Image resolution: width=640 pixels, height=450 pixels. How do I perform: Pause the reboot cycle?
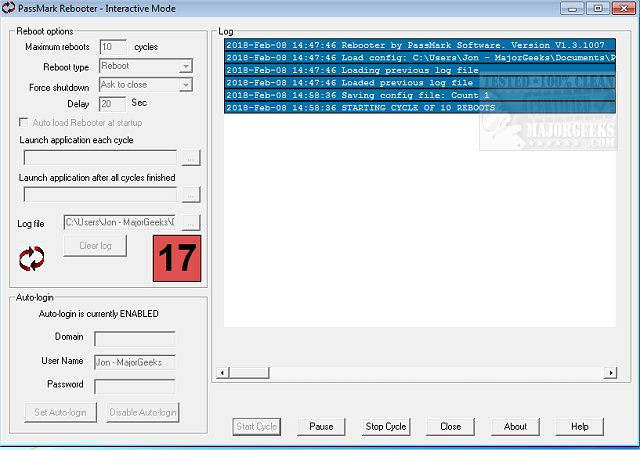321,427
